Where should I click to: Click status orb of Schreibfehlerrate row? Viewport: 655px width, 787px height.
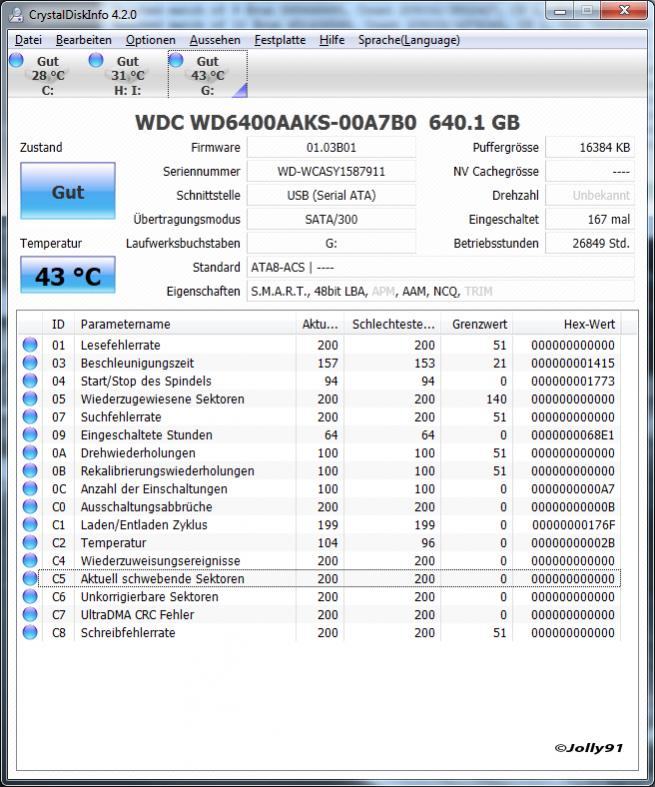point(30,632)
